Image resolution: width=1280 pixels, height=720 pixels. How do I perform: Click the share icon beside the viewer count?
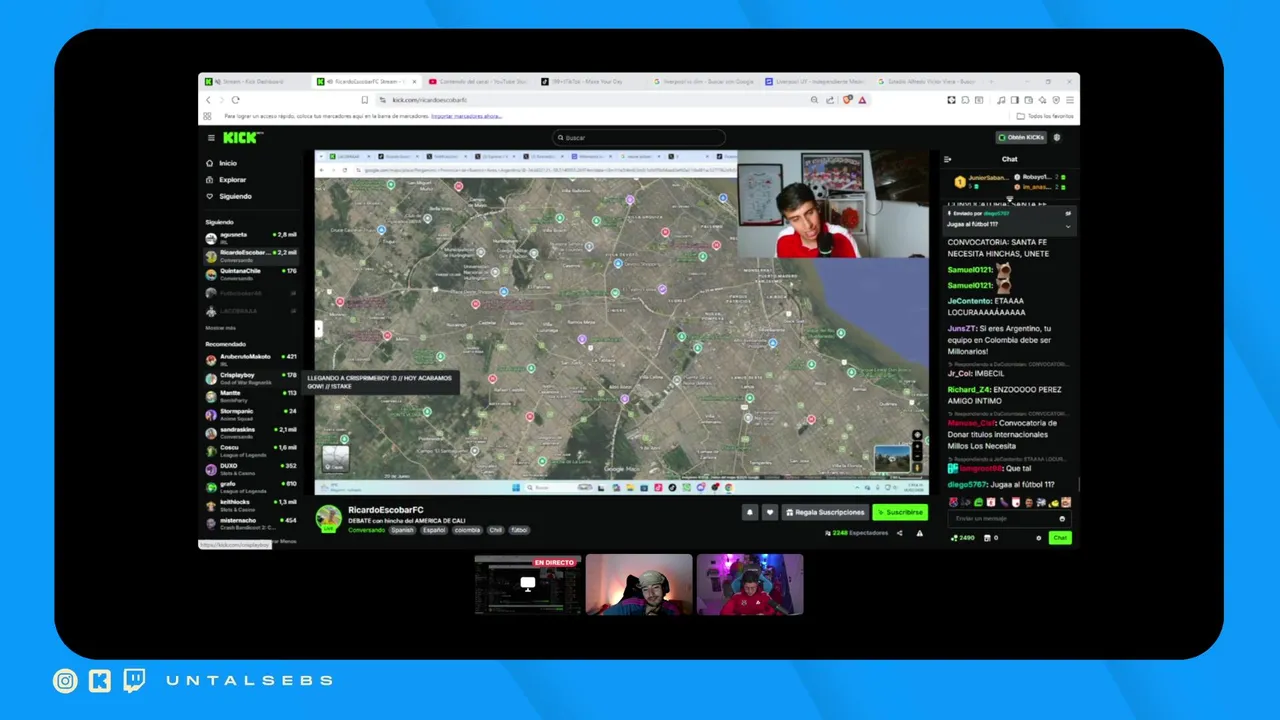(x=899, y=533)
